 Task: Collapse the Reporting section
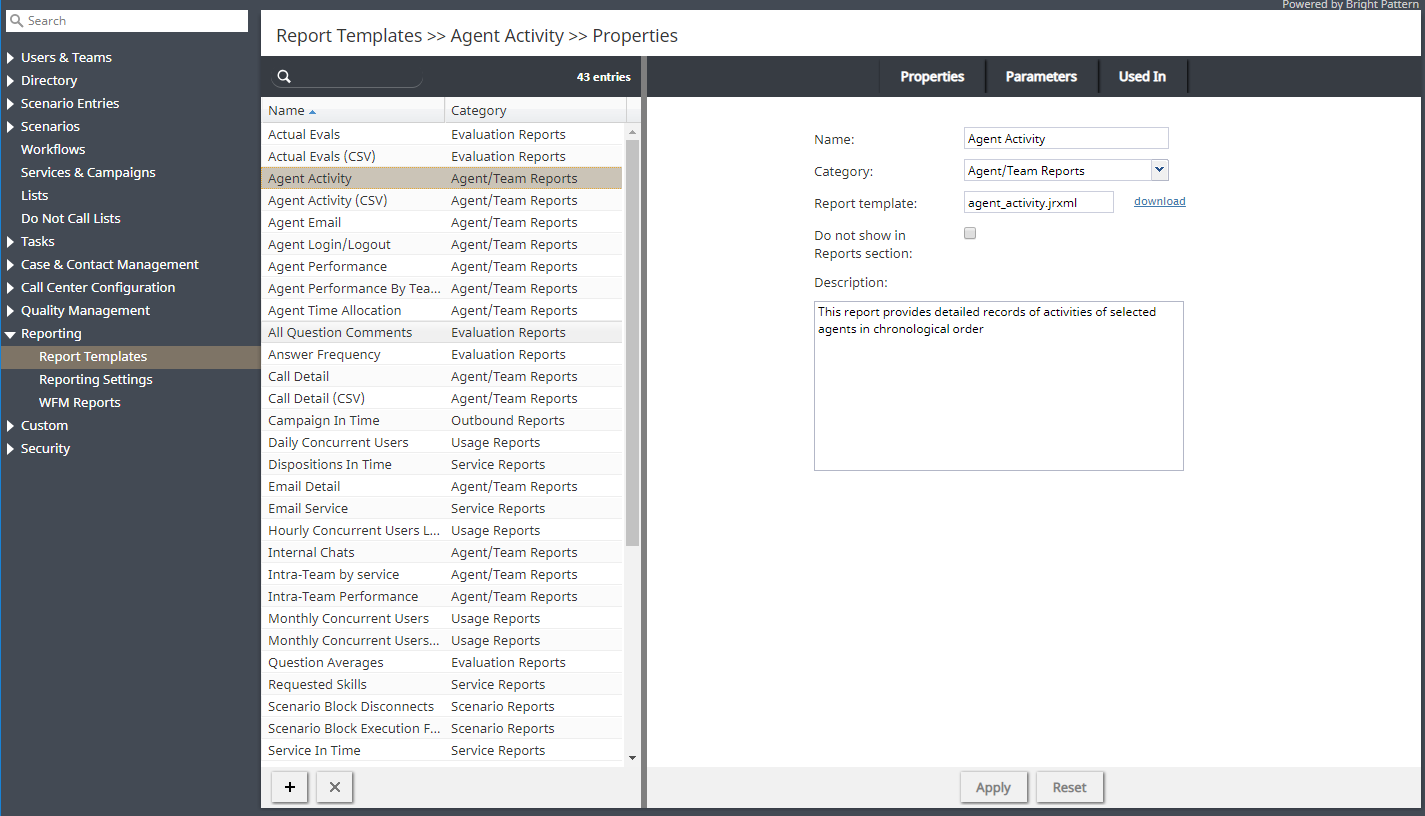11,334
